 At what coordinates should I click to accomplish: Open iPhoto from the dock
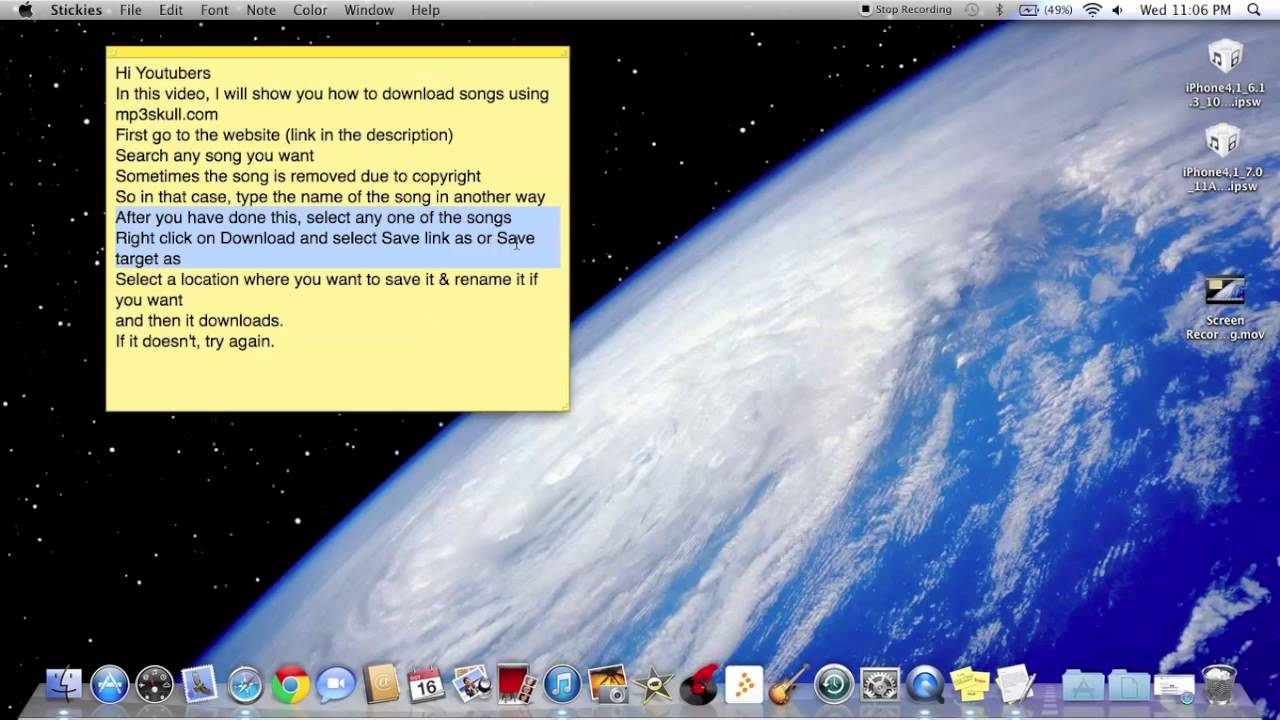pyautogui.click(x=608, y=684)
